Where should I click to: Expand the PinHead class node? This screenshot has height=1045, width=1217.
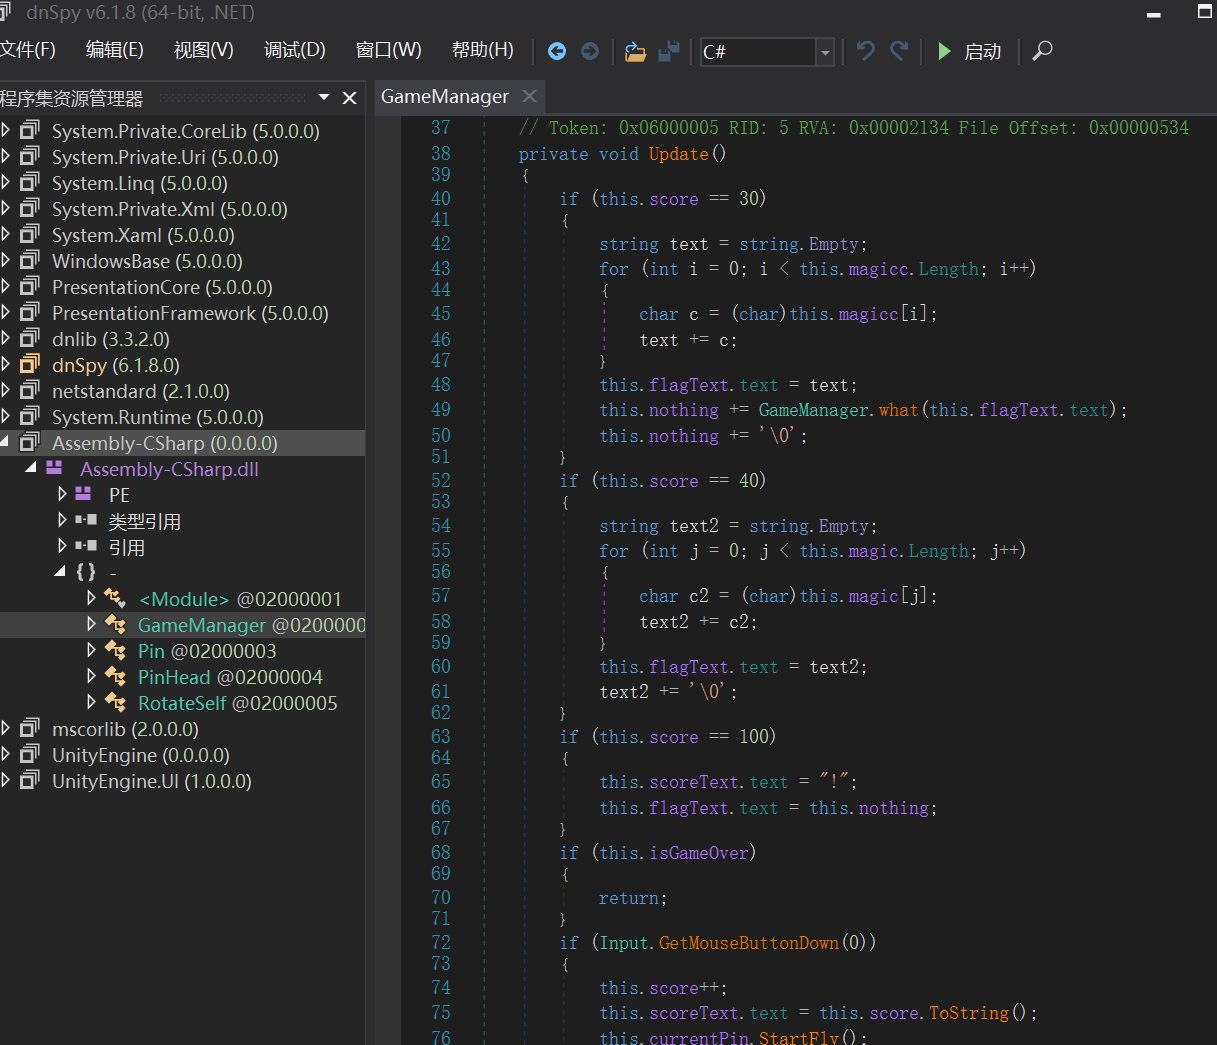[x=91, y=677]
